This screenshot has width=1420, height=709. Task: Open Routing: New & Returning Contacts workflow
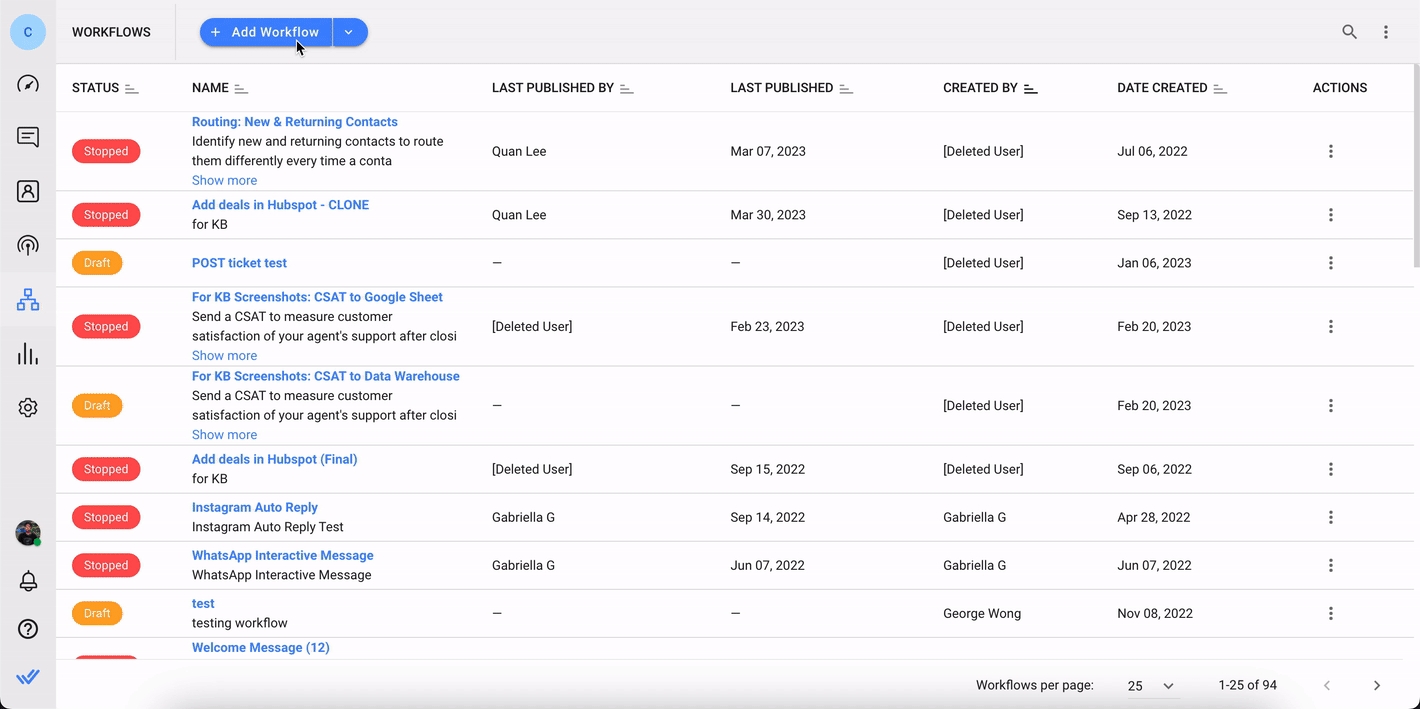(x=295, y=122)
